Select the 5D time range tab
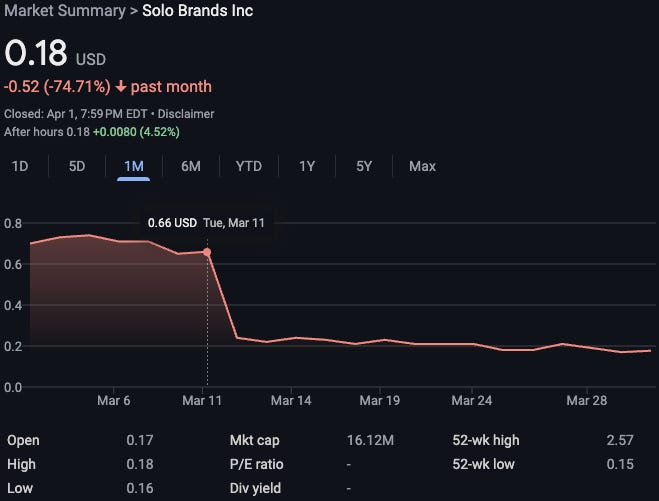 tap(77, 166)
